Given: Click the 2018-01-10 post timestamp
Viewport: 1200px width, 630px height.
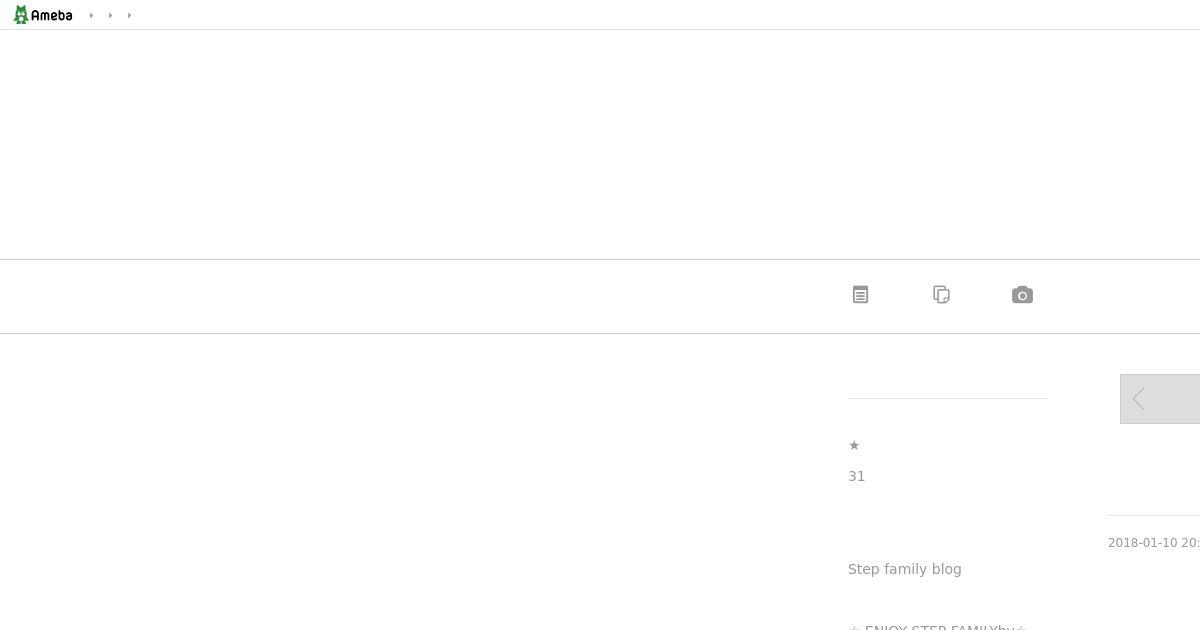Looking at the screenshot, I should coord(1154,543).
